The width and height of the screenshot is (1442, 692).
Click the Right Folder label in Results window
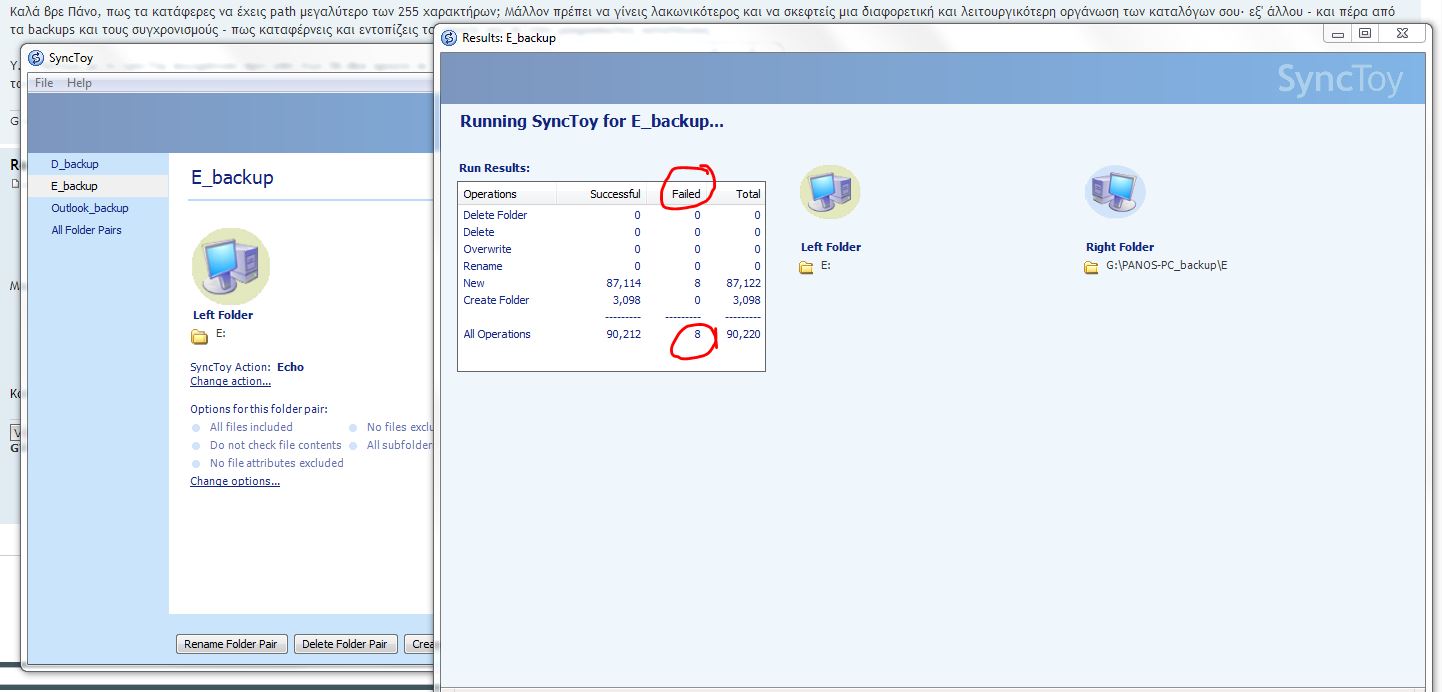(1120, 247)
